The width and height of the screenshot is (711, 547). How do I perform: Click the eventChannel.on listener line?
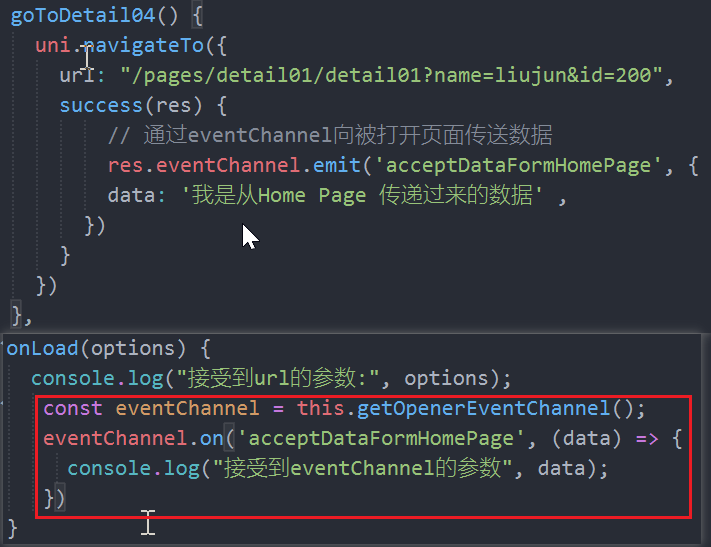click(x=362, y=439)
